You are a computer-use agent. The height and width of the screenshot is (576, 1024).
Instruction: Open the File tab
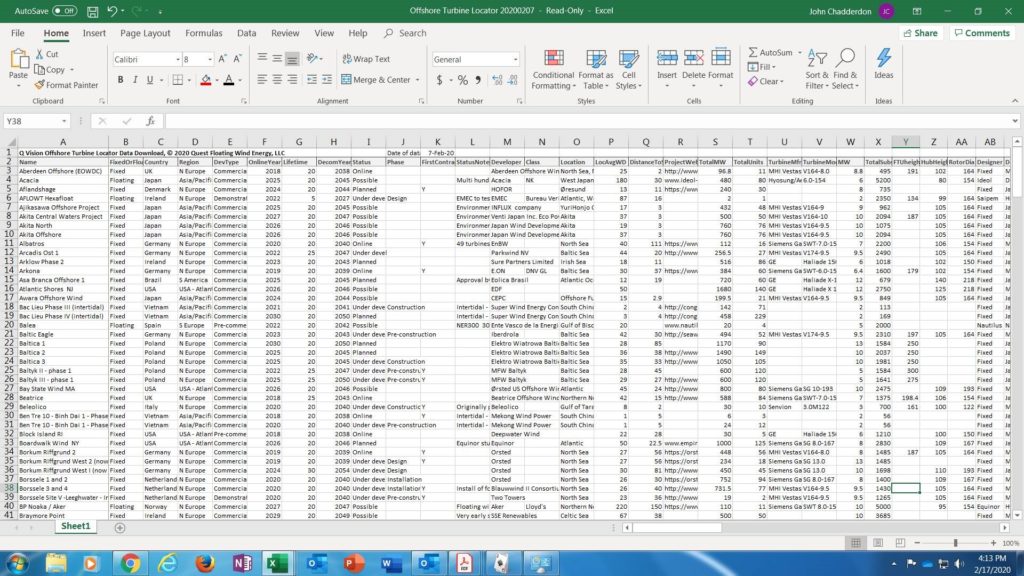point(18,33)
